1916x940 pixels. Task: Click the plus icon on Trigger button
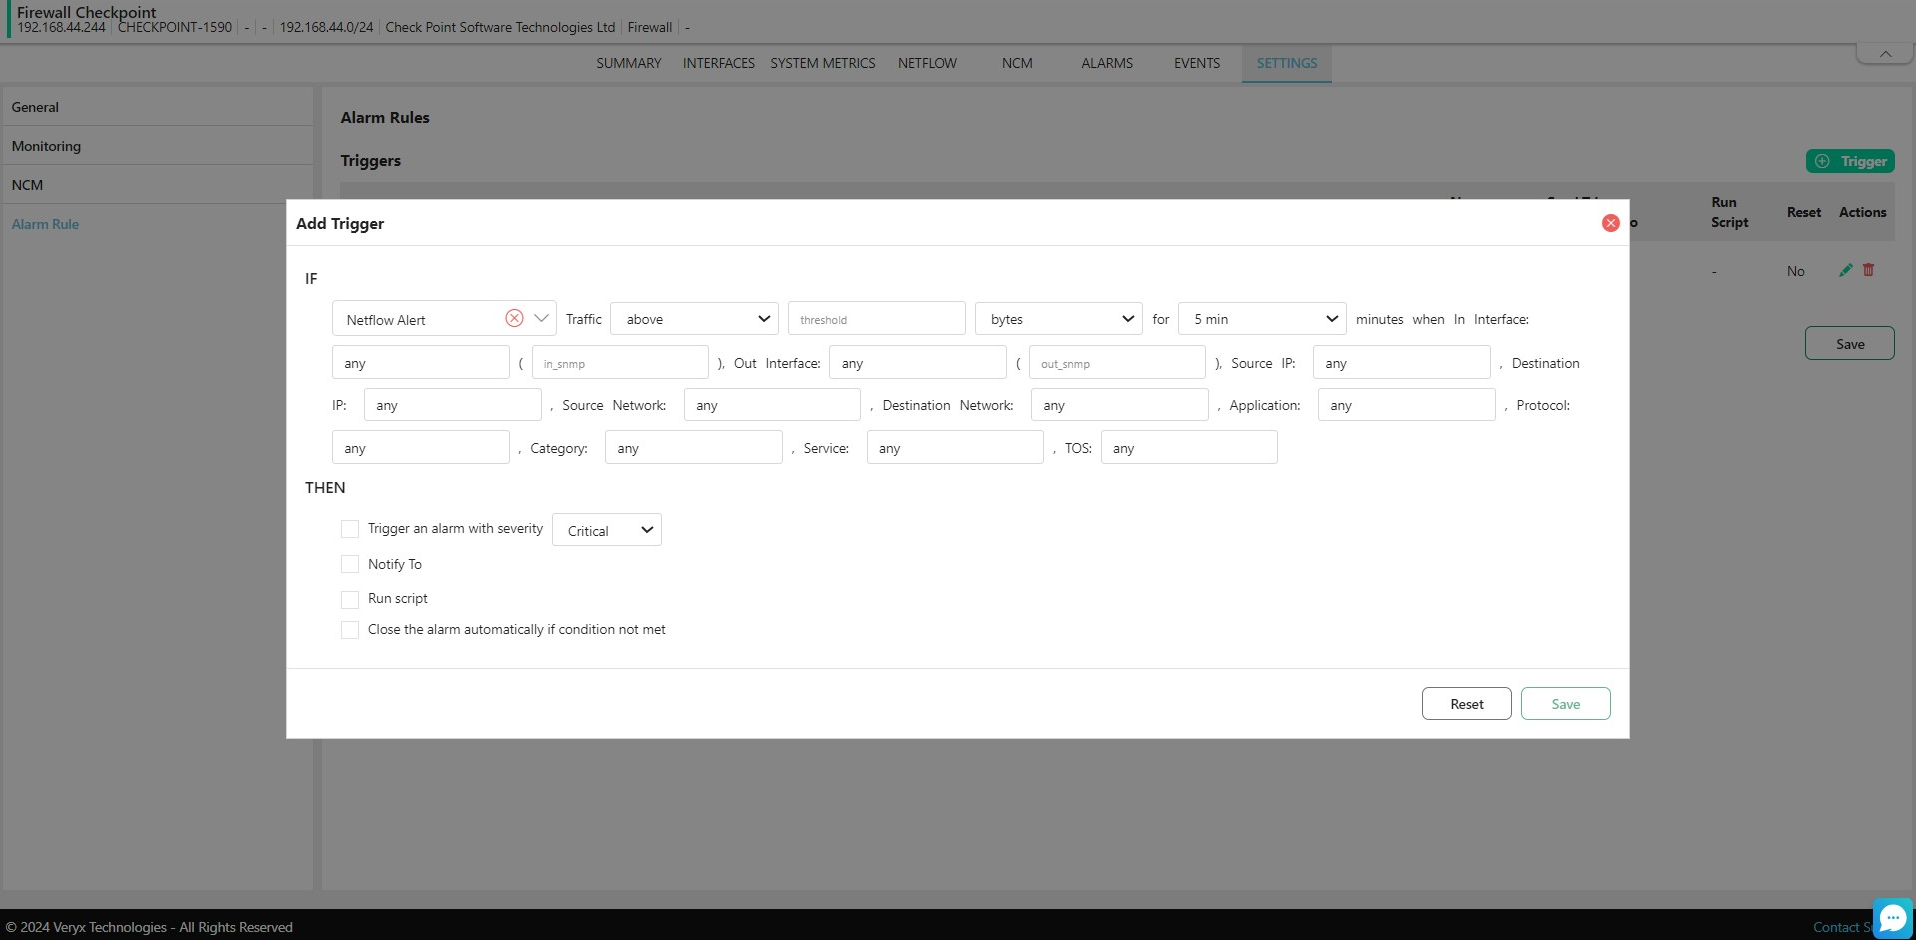click(1822, 161)
